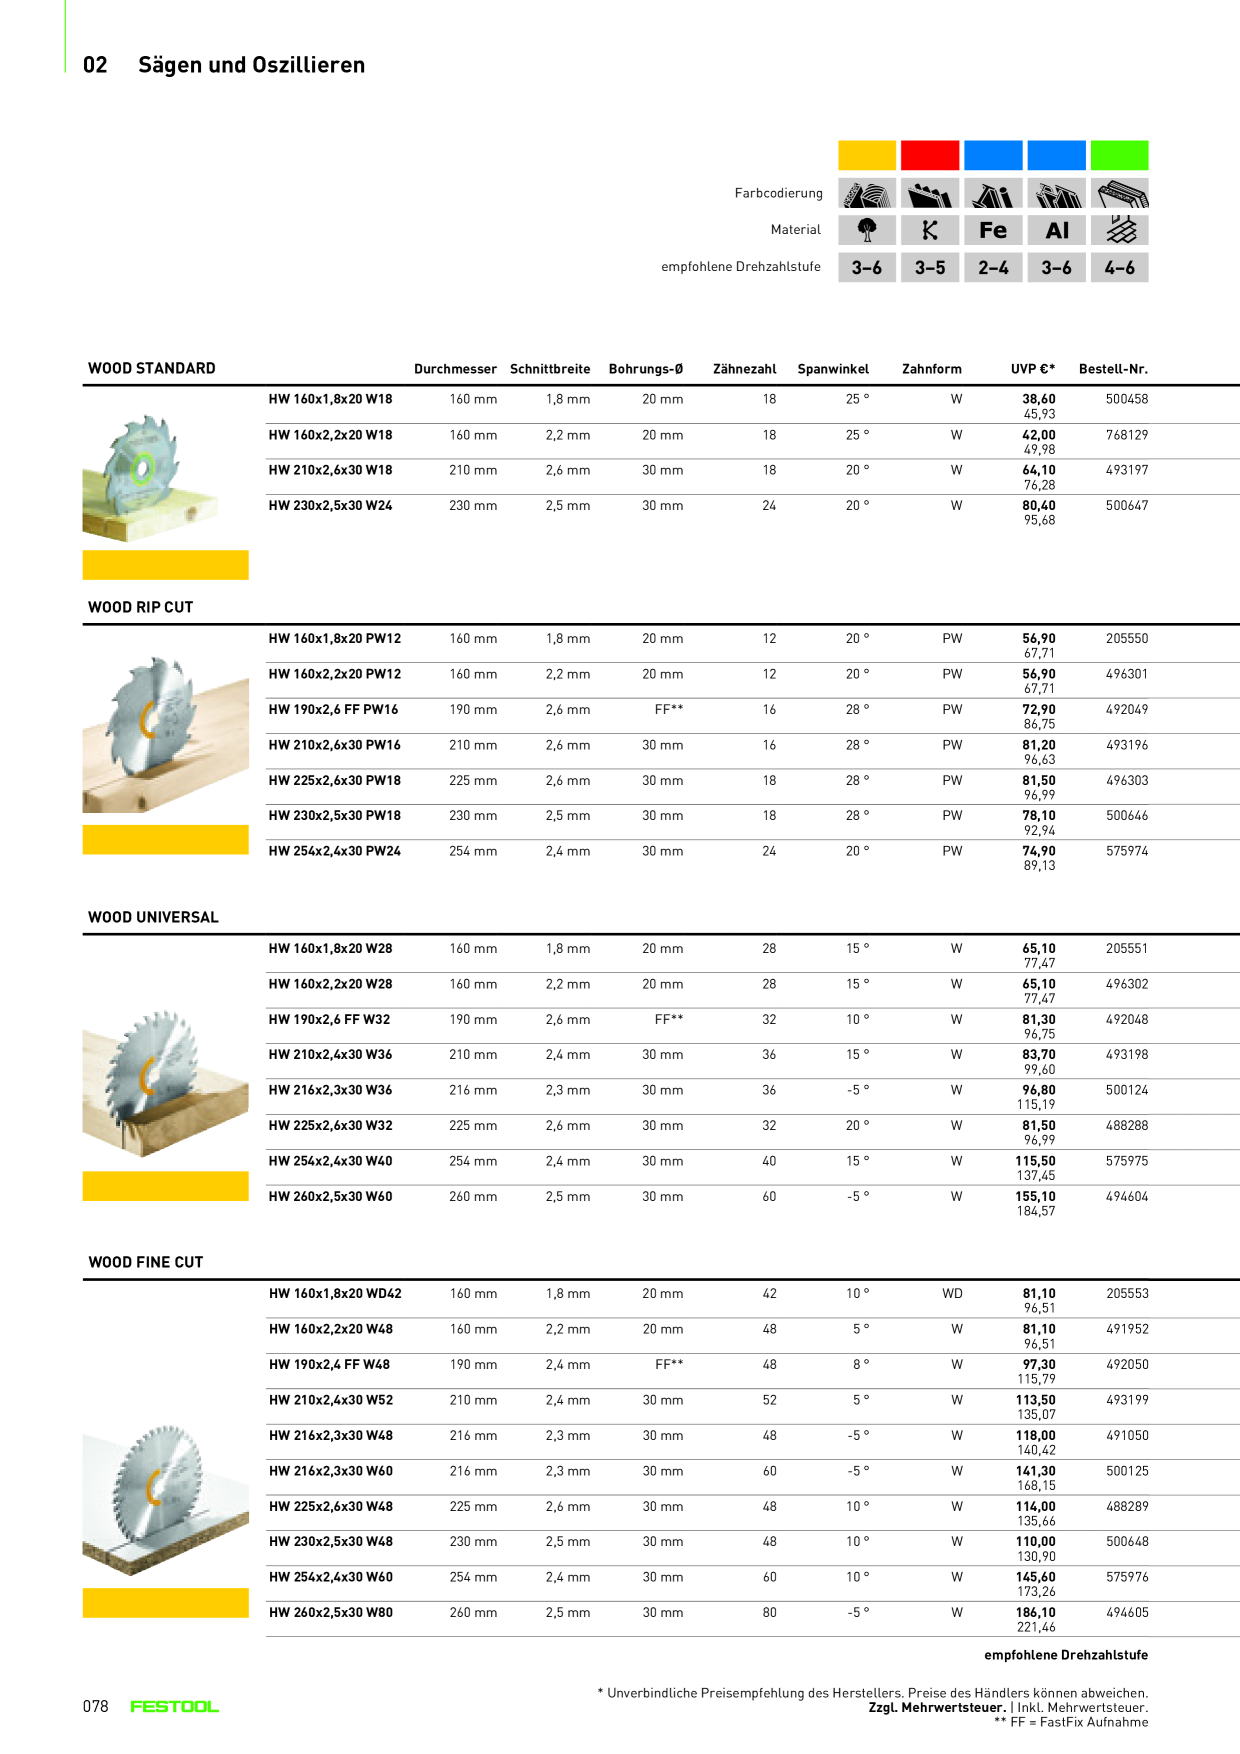Select product HW 160x1,8x20 W18
1240x1754 pixels.
331,399
